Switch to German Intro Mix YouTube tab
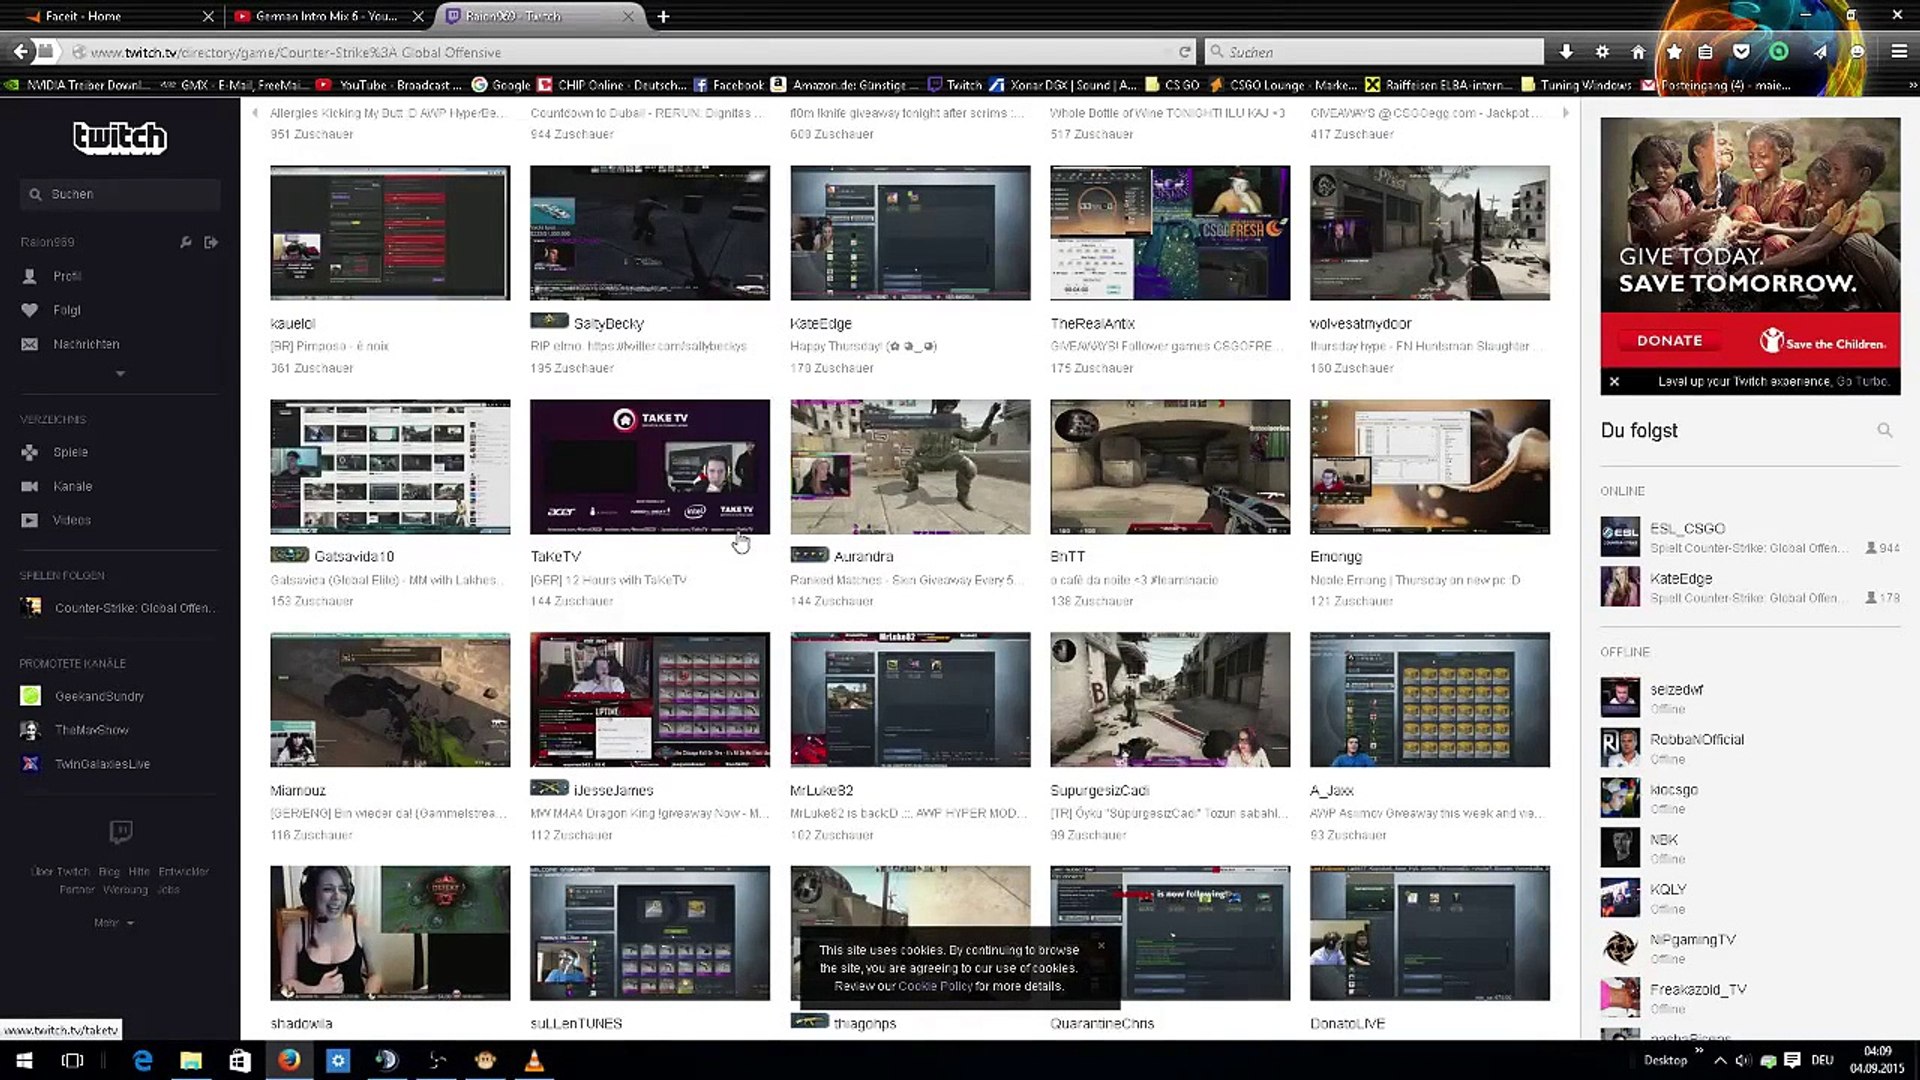The width and height of the screenshot is (1920, 1080). click(x=327, y=16)
